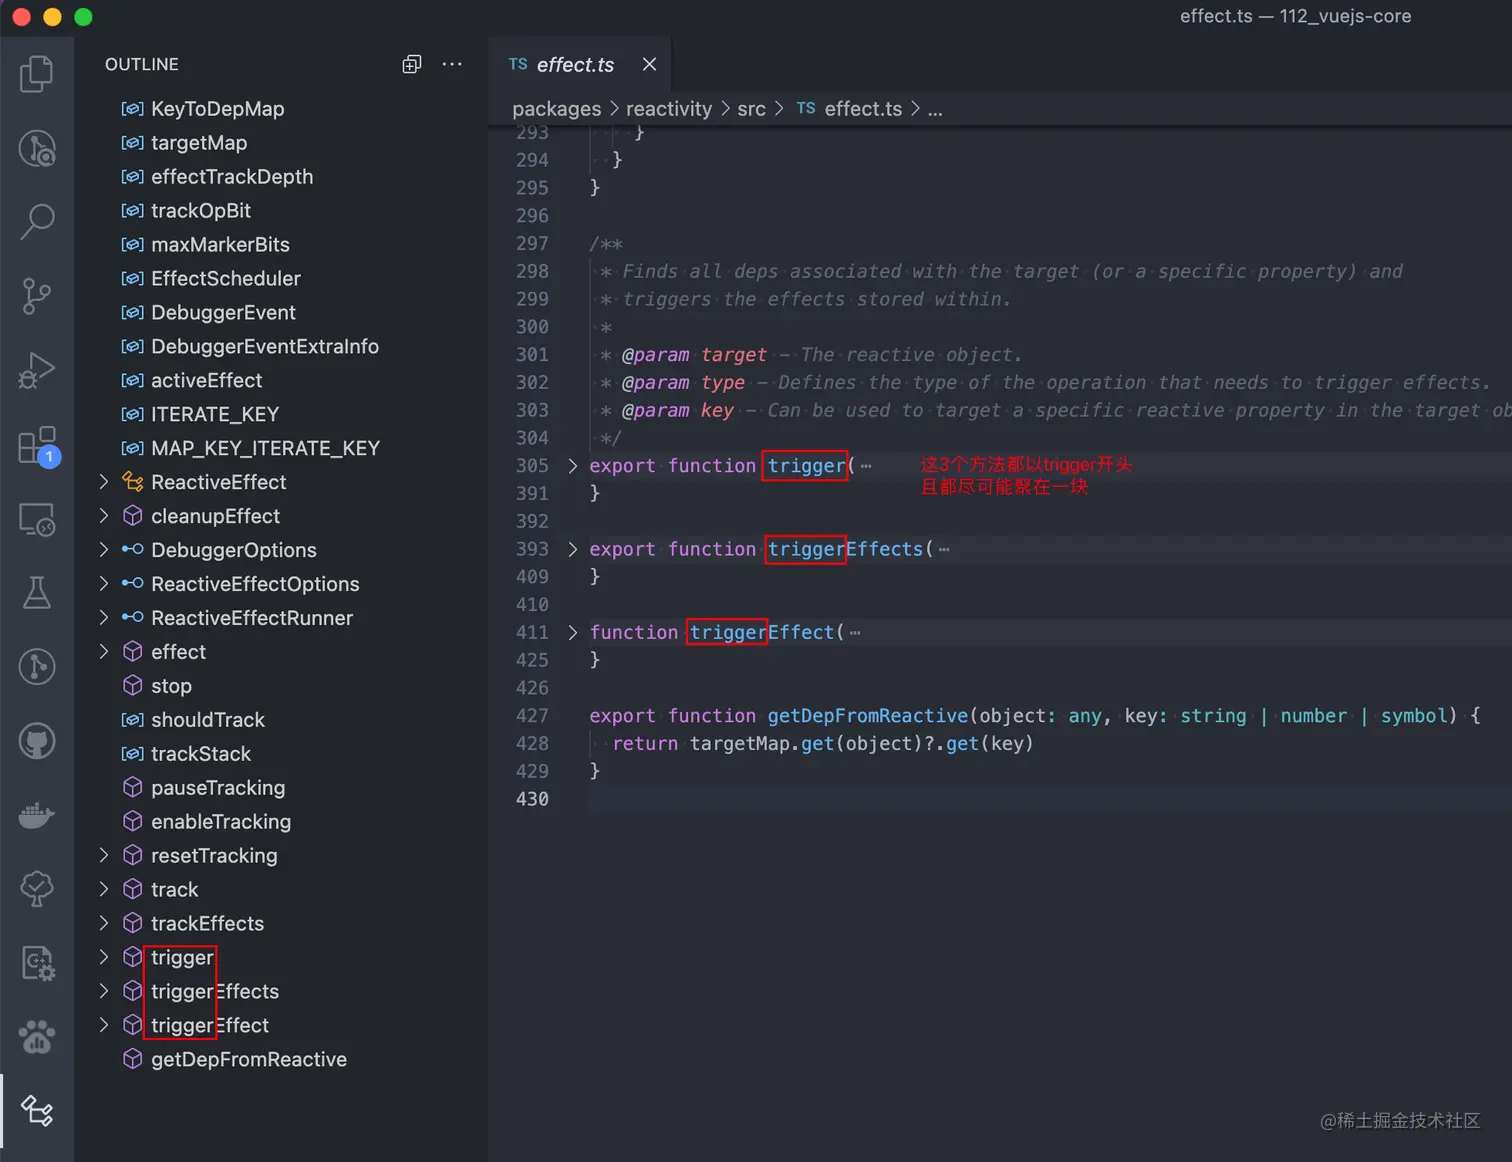This screenshot has width=1512, height=1162.
Task: Select maxMarkerBits in outline
Action: (x=220, y=245)
